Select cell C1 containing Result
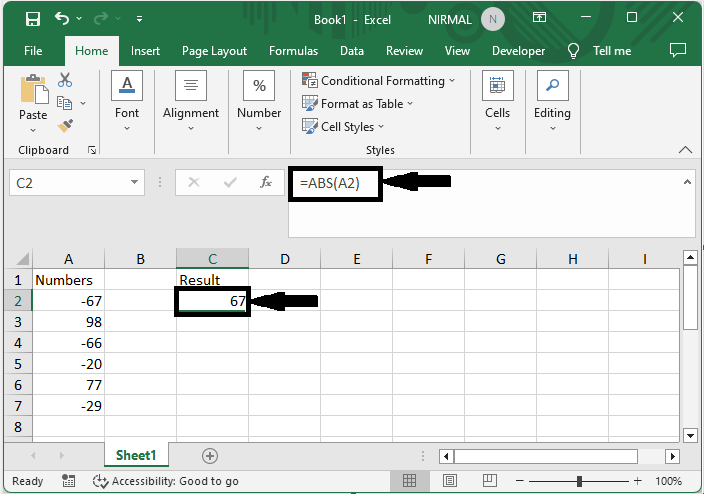 click(x=212, y=279)
